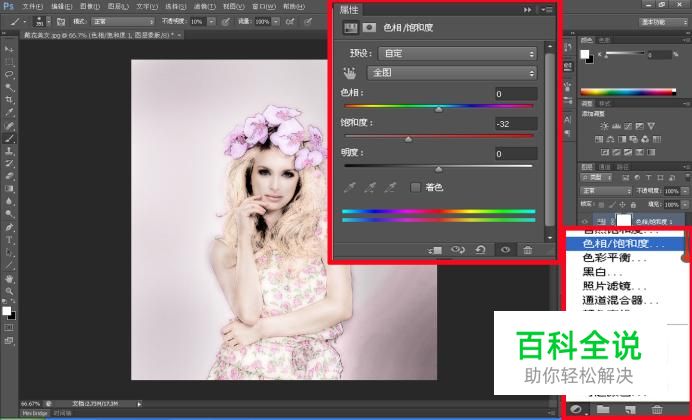Choose Hue/Saturation from adjustment menu
The width and height of the screenshot is (692, 420).
[625, 244]
